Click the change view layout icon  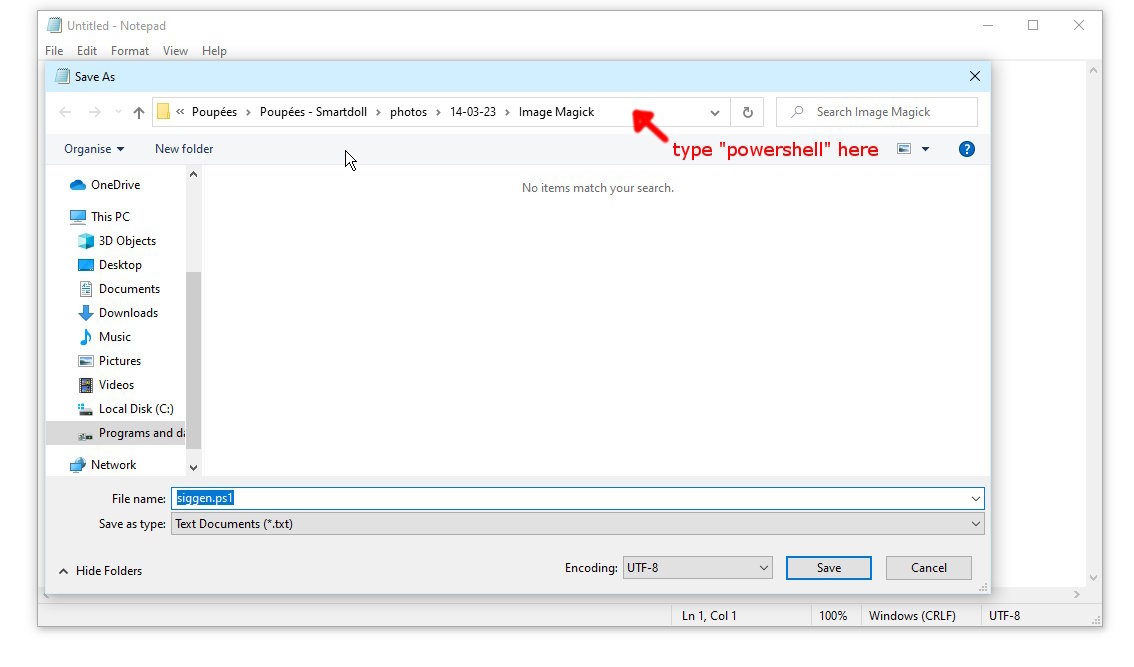click(904, 149)
